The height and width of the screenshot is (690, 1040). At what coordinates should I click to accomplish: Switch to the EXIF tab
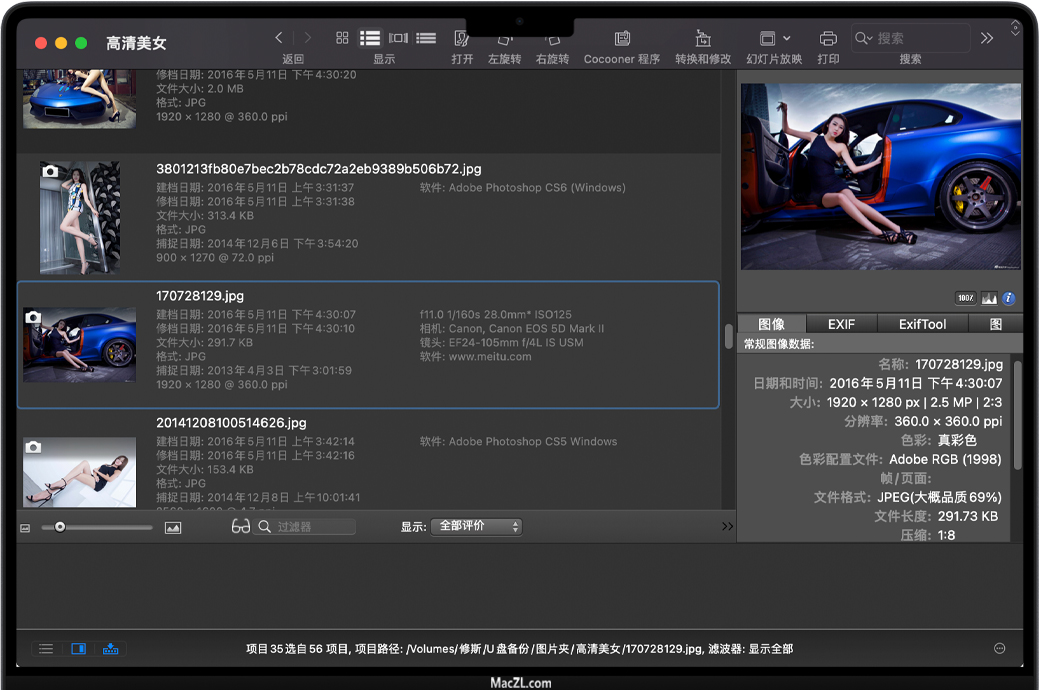841,324
